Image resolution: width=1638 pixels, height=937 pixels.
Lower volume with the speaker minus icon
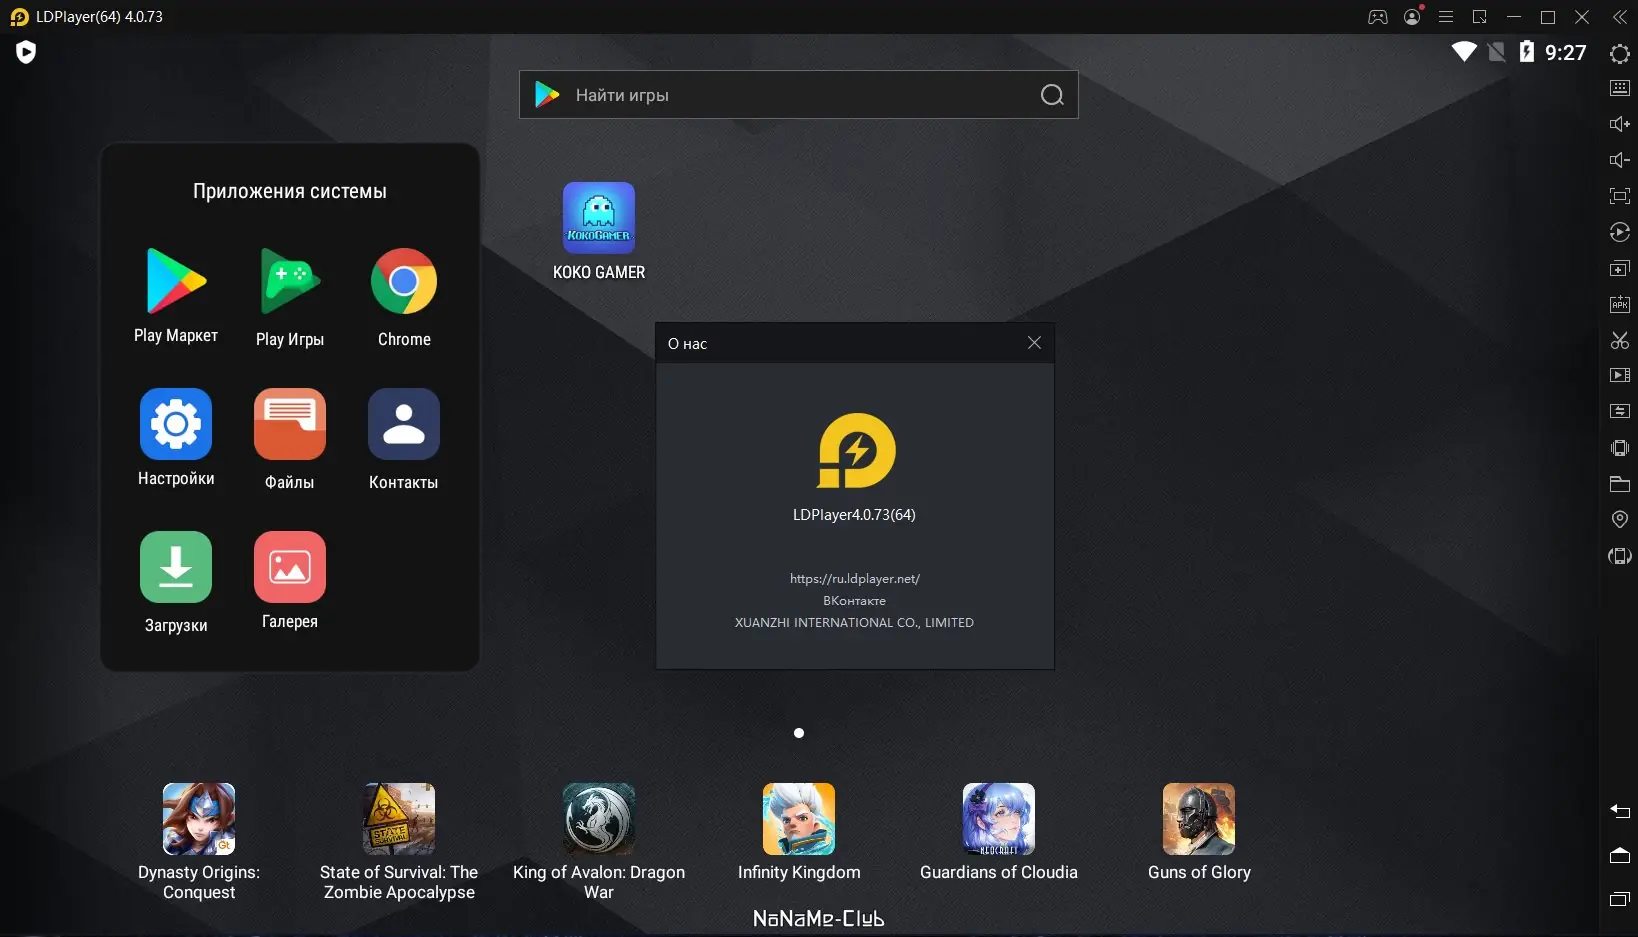tap(1620, 160)
